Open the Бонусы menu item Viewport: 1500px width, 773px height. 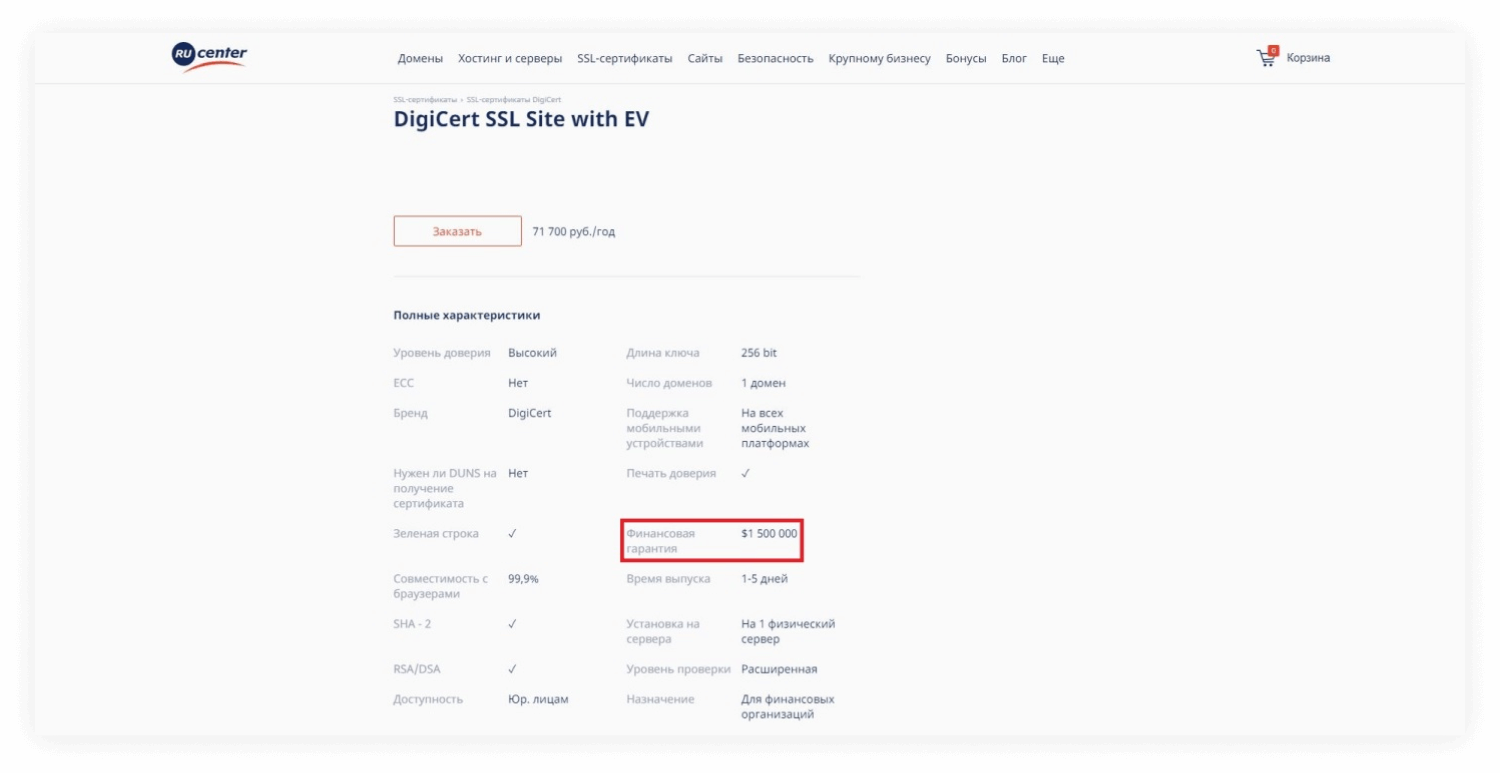(x=966, y=59)
